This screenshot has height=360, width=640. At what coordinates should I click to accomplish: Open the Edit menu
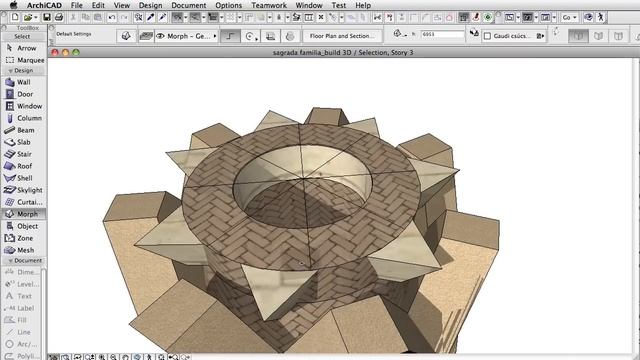(98, 5)
